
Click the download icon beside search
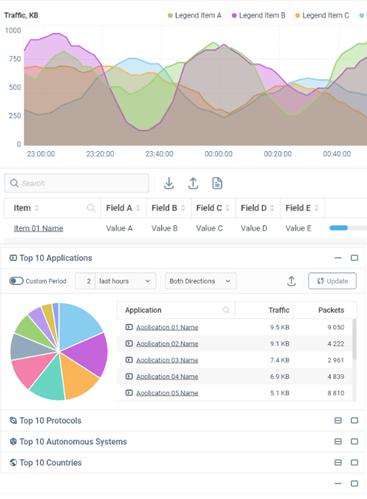[169, 183]
